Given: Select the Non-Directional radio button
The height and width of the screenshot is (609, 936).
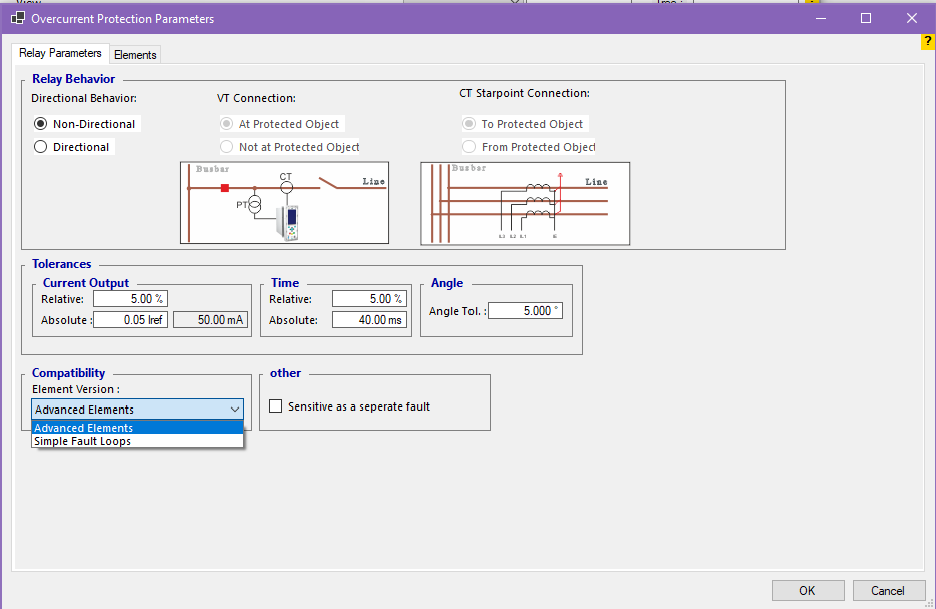Looking at the screenshot, I should point(41,124).
